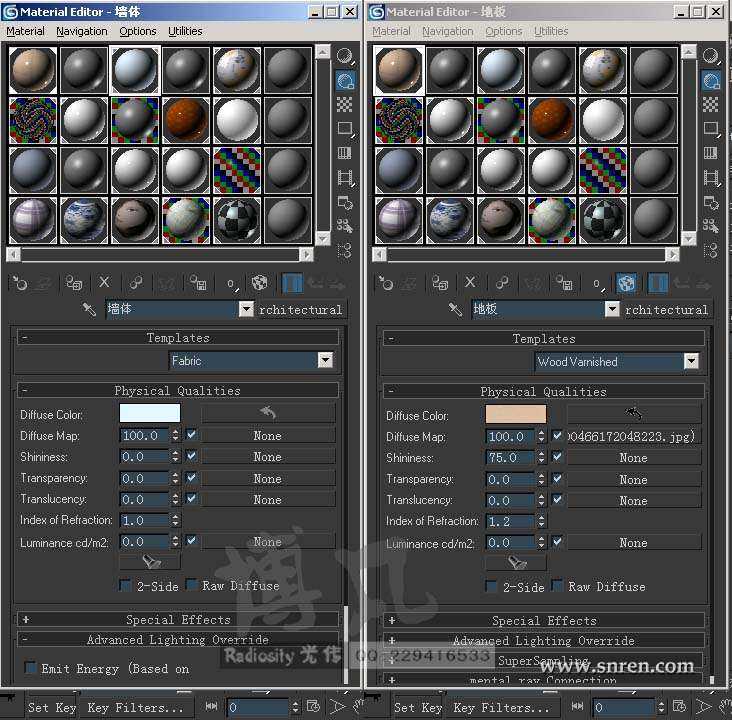The image size is (732, 720).
Task: Open Wood Varnished template dropdown
Action: coord(691,361)
